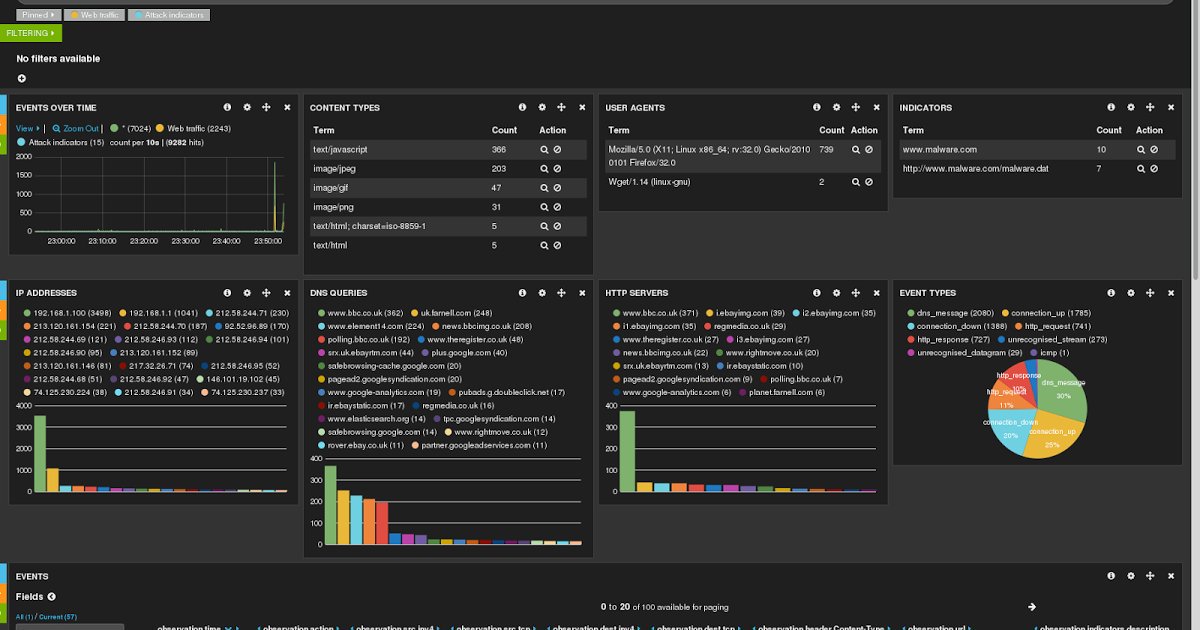The image size is (1200, 630).
Task: Open Indicators panel settings gear
Action: point(1131,107)
